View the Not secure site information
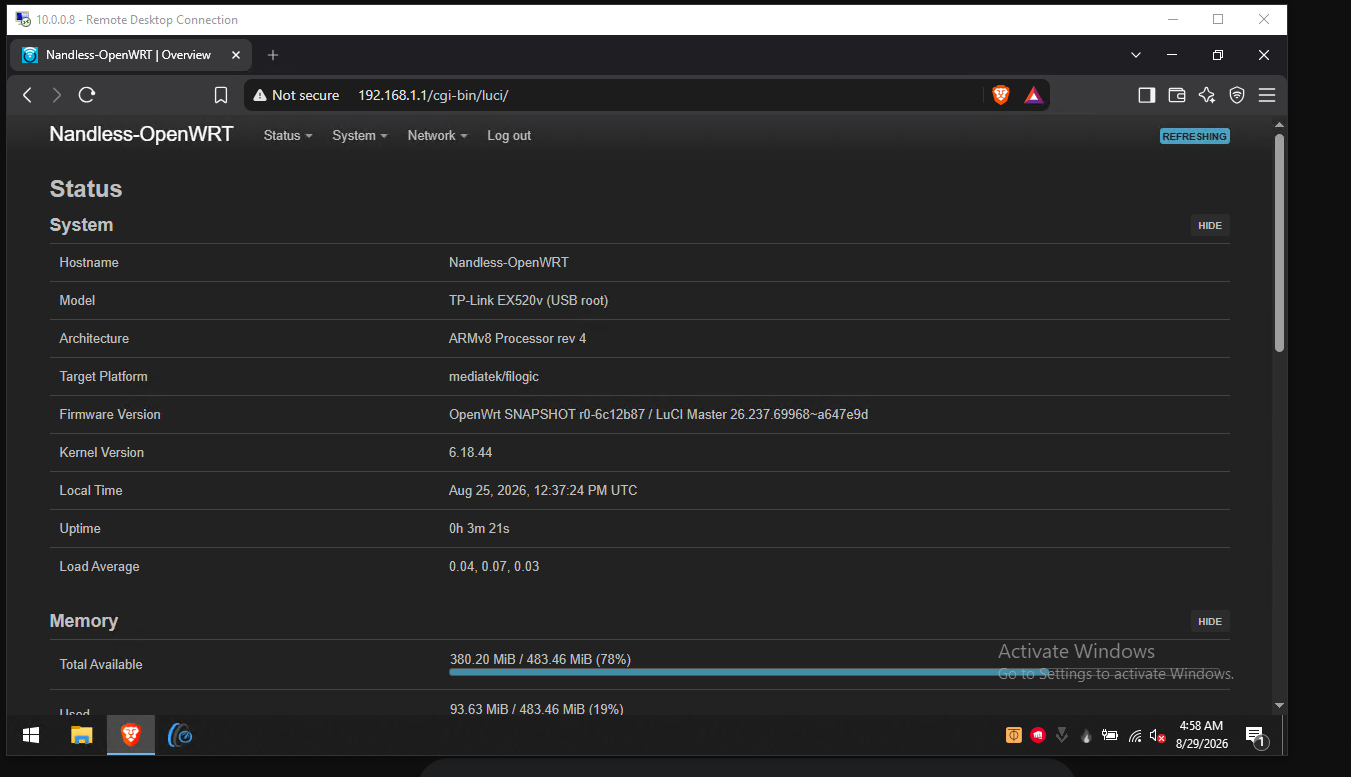Viewport: 1351px width, 777px height. [x=296, y=95]
